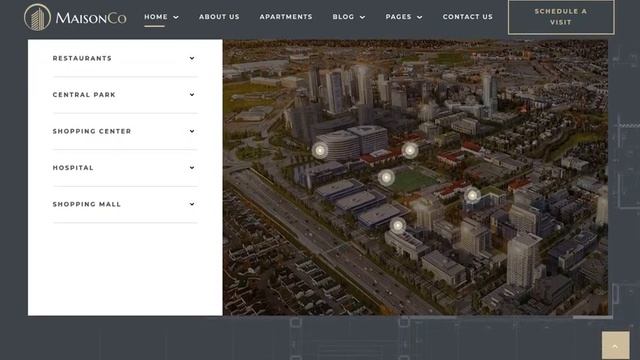Open the Home menu item
The height and width of the screenshot is (360, 640).
(156, 17)
